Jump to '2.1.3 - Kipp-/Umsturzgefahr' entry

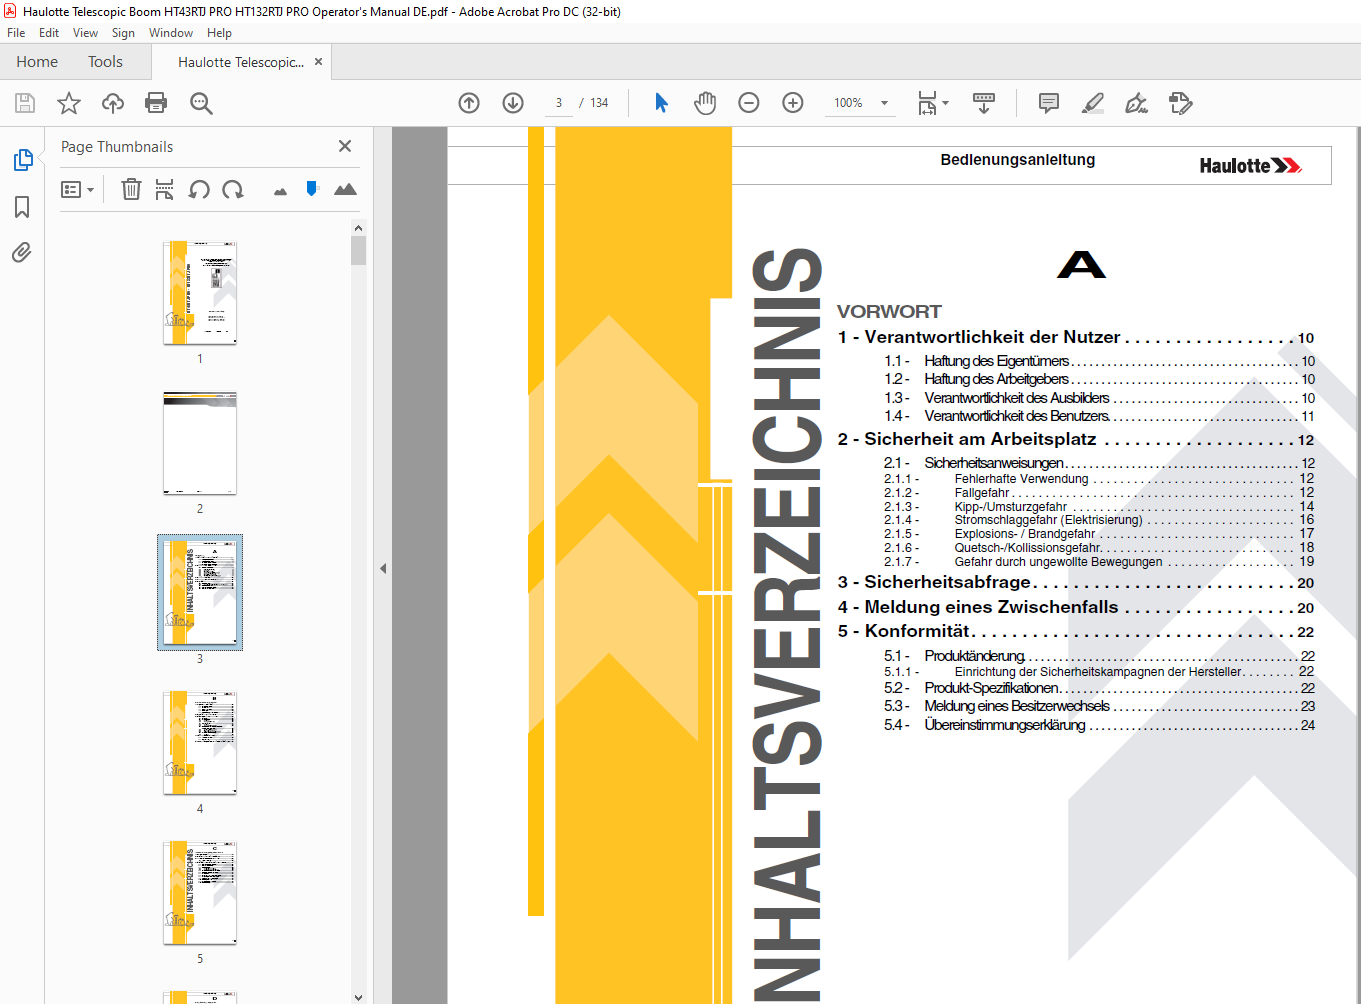click(x=1099, y=507)
